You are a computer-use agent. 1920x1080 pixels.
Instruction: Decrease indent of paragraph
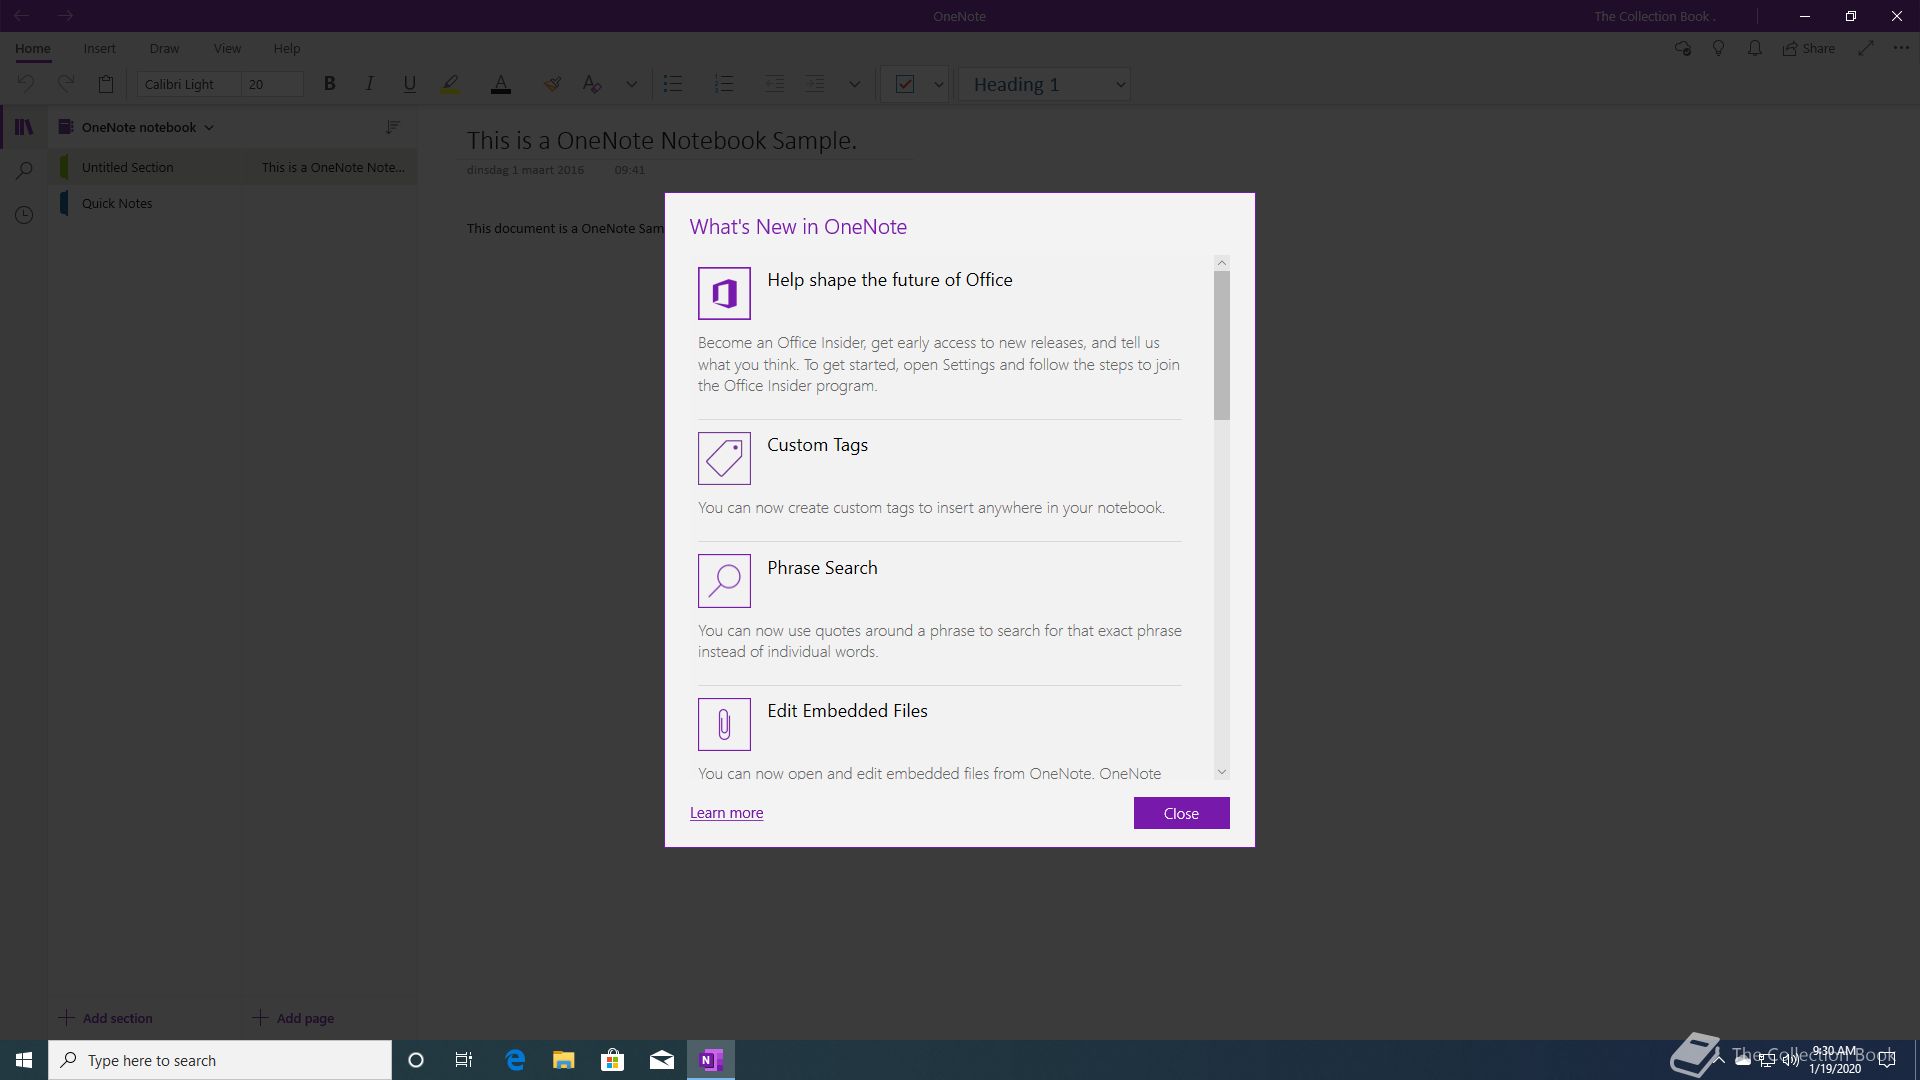[774, 84]
